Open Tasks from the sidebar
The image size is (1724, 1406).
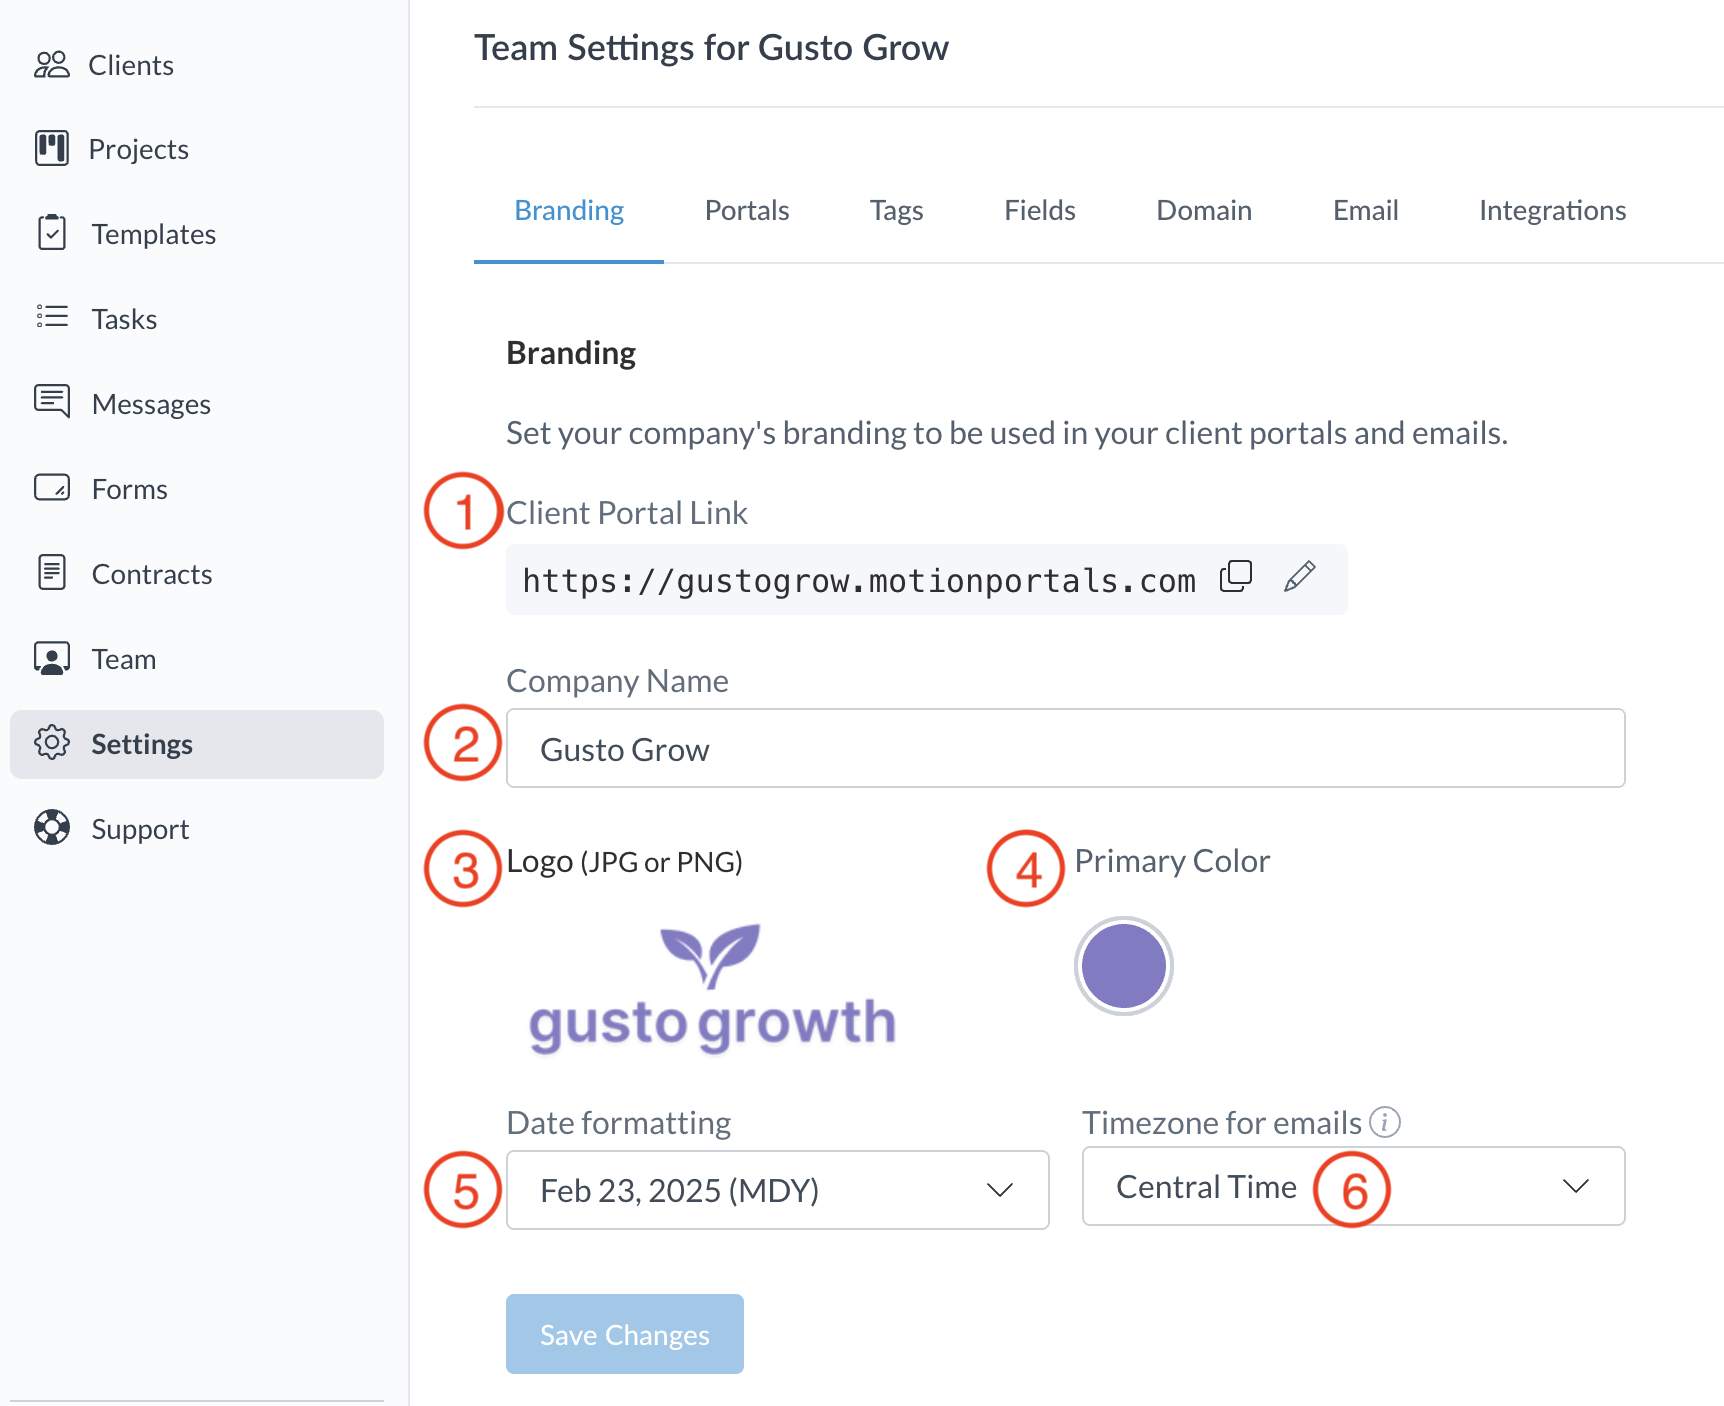(x=124, y=319)
